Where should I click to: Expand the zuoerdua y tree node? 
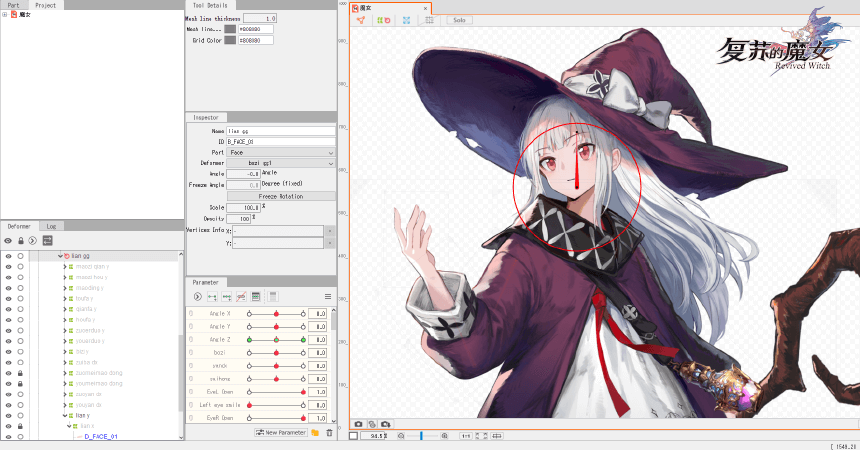[65, 330]
